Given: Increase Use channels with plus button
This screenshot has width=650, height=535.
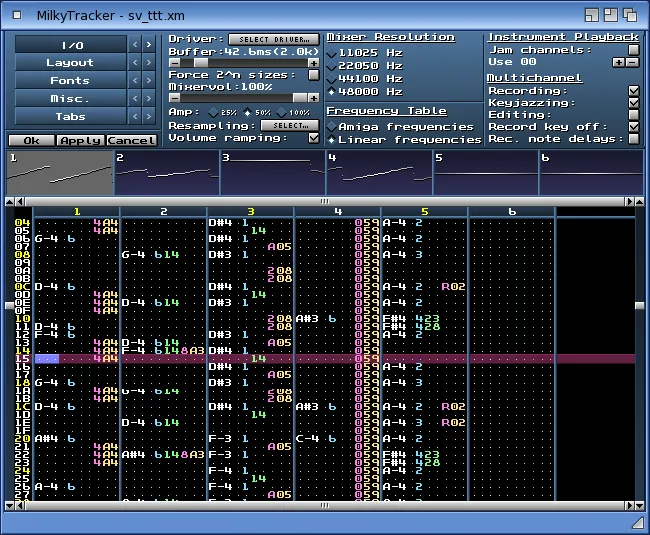Looking at the screenshot, I should tap(618, 62).
